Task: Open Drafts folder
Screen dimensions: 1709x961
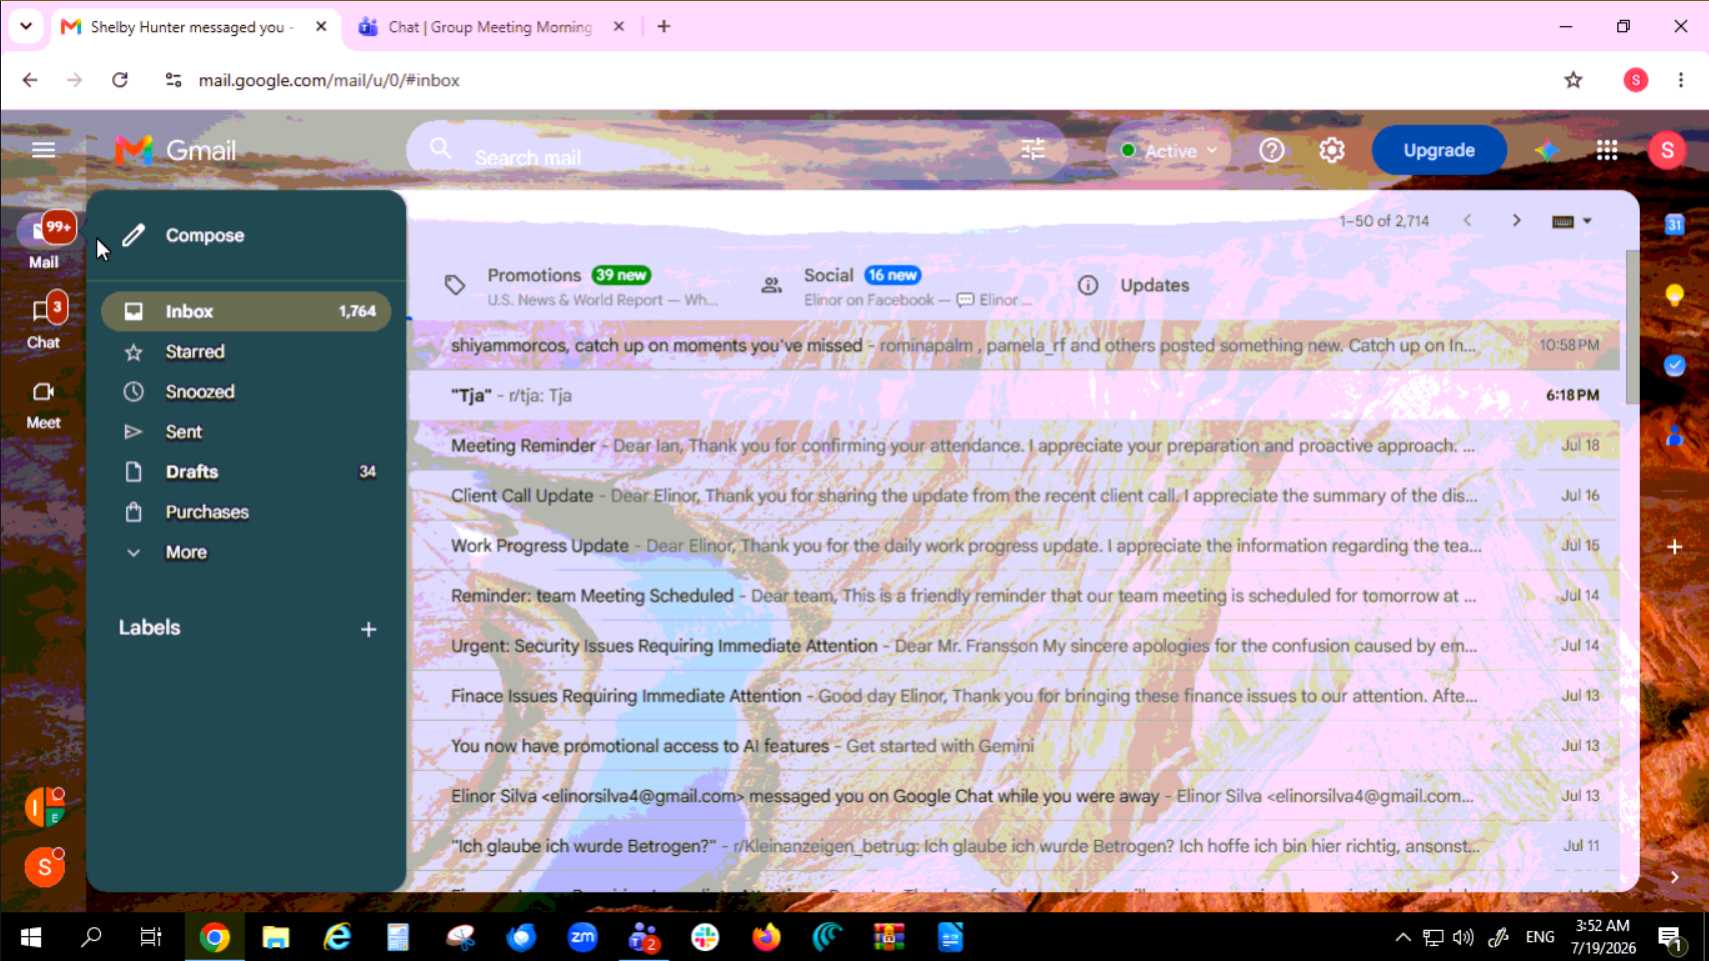Action: click(x=246, y=472)
